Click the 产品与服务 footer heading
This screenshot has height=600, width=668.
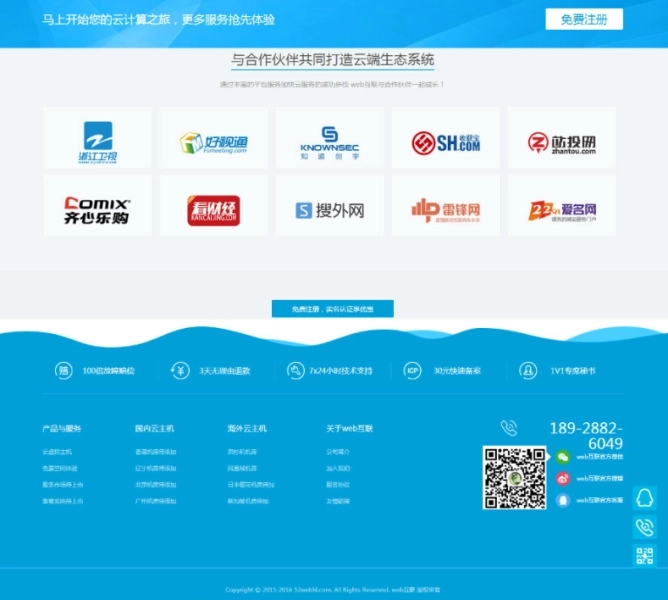62,428
